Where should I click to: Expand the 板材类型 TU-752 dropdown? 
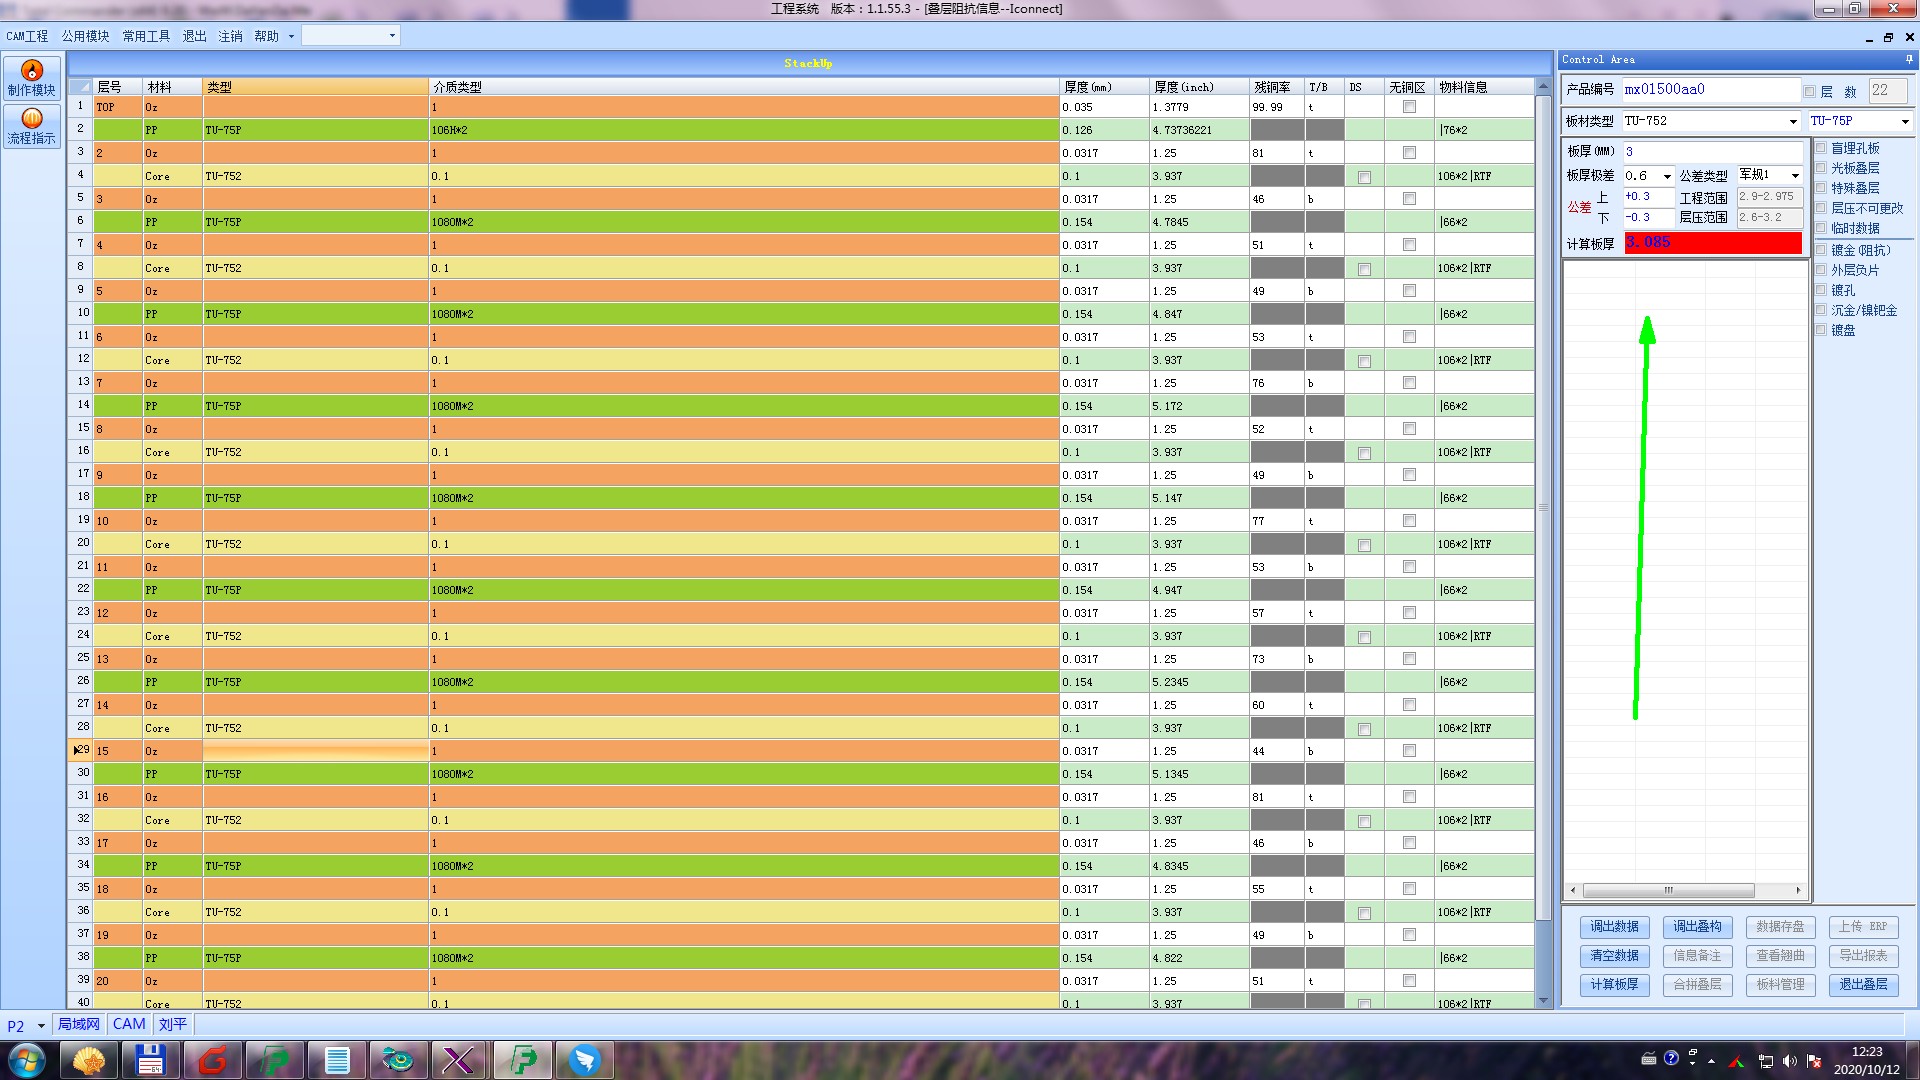(1792, 122)
